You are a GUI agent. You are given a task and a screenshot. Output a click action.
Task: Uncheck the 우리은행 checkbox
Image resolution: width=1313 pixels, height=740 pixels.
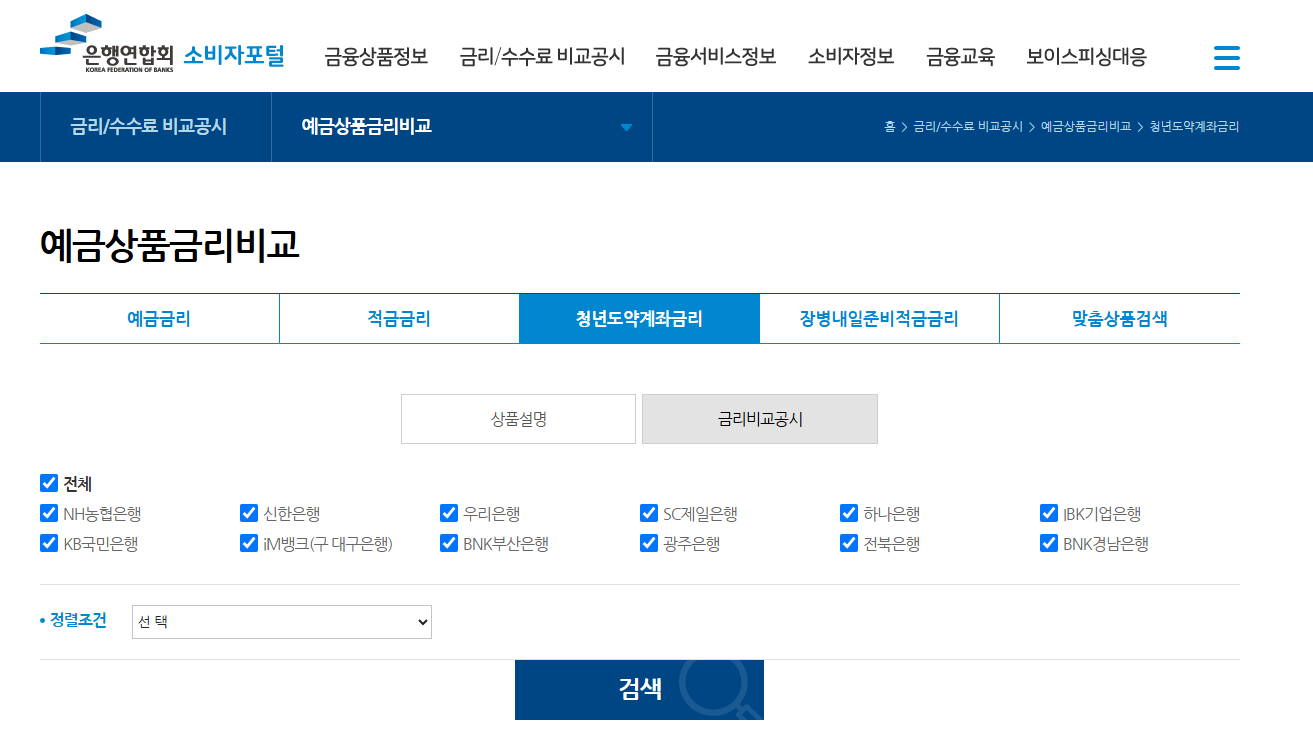point(449,513)
